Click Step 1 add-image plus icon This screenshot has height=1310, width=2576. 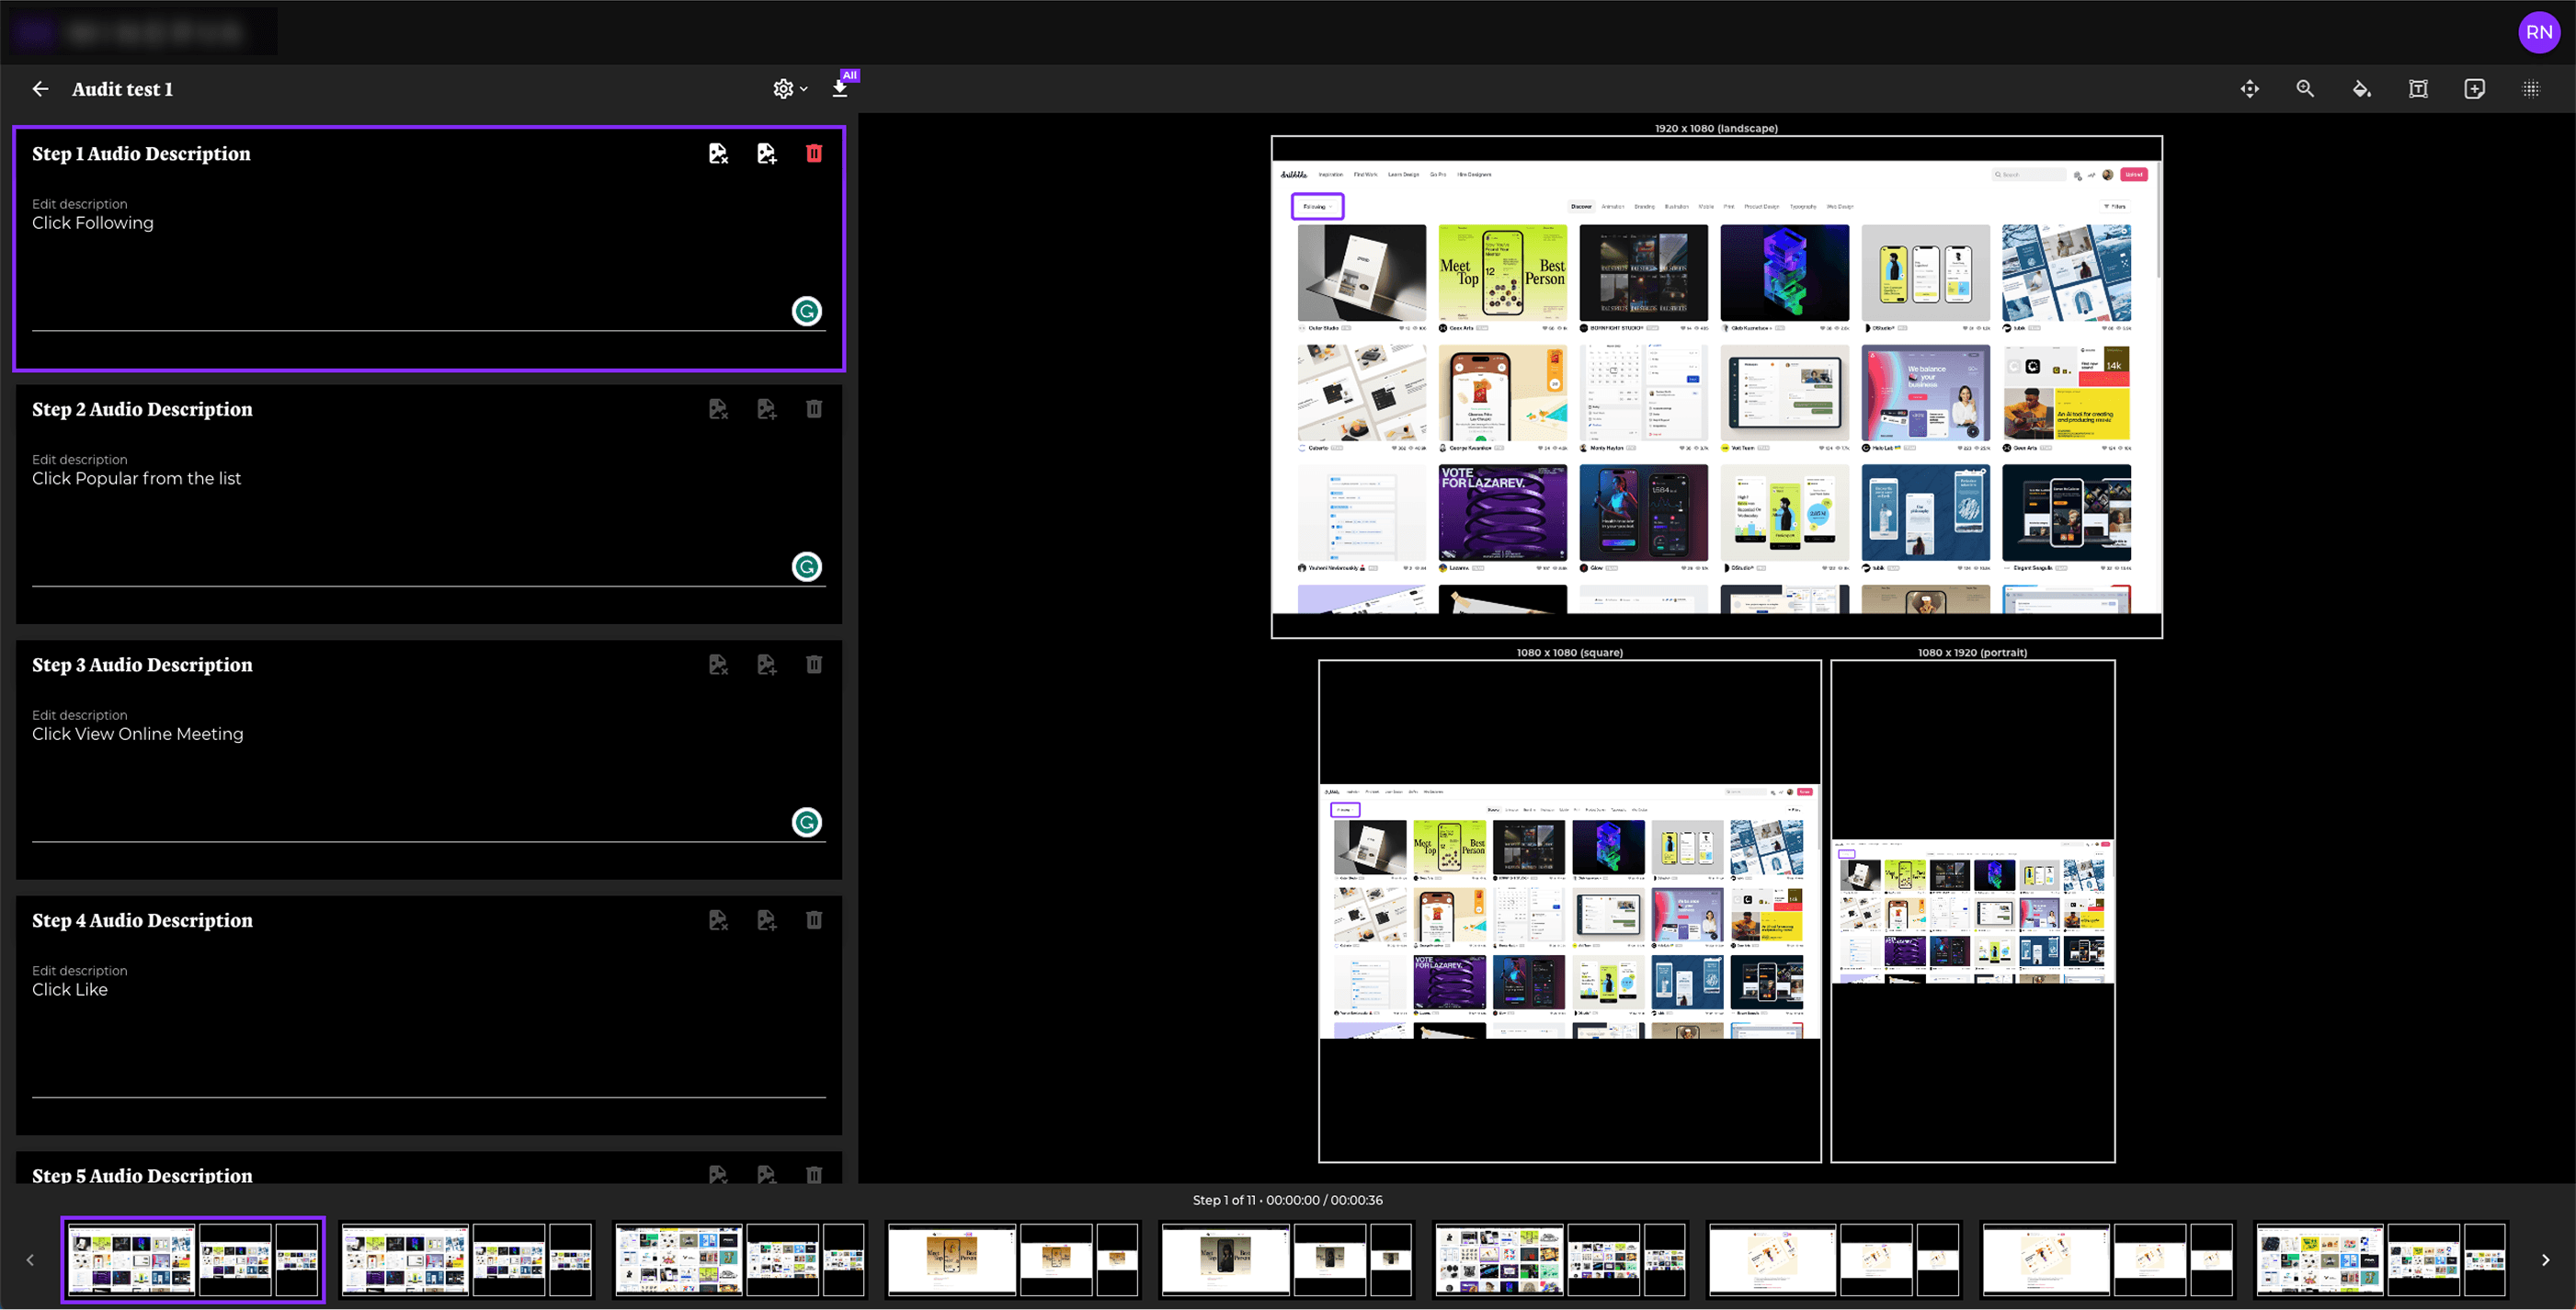click(766, 153)
